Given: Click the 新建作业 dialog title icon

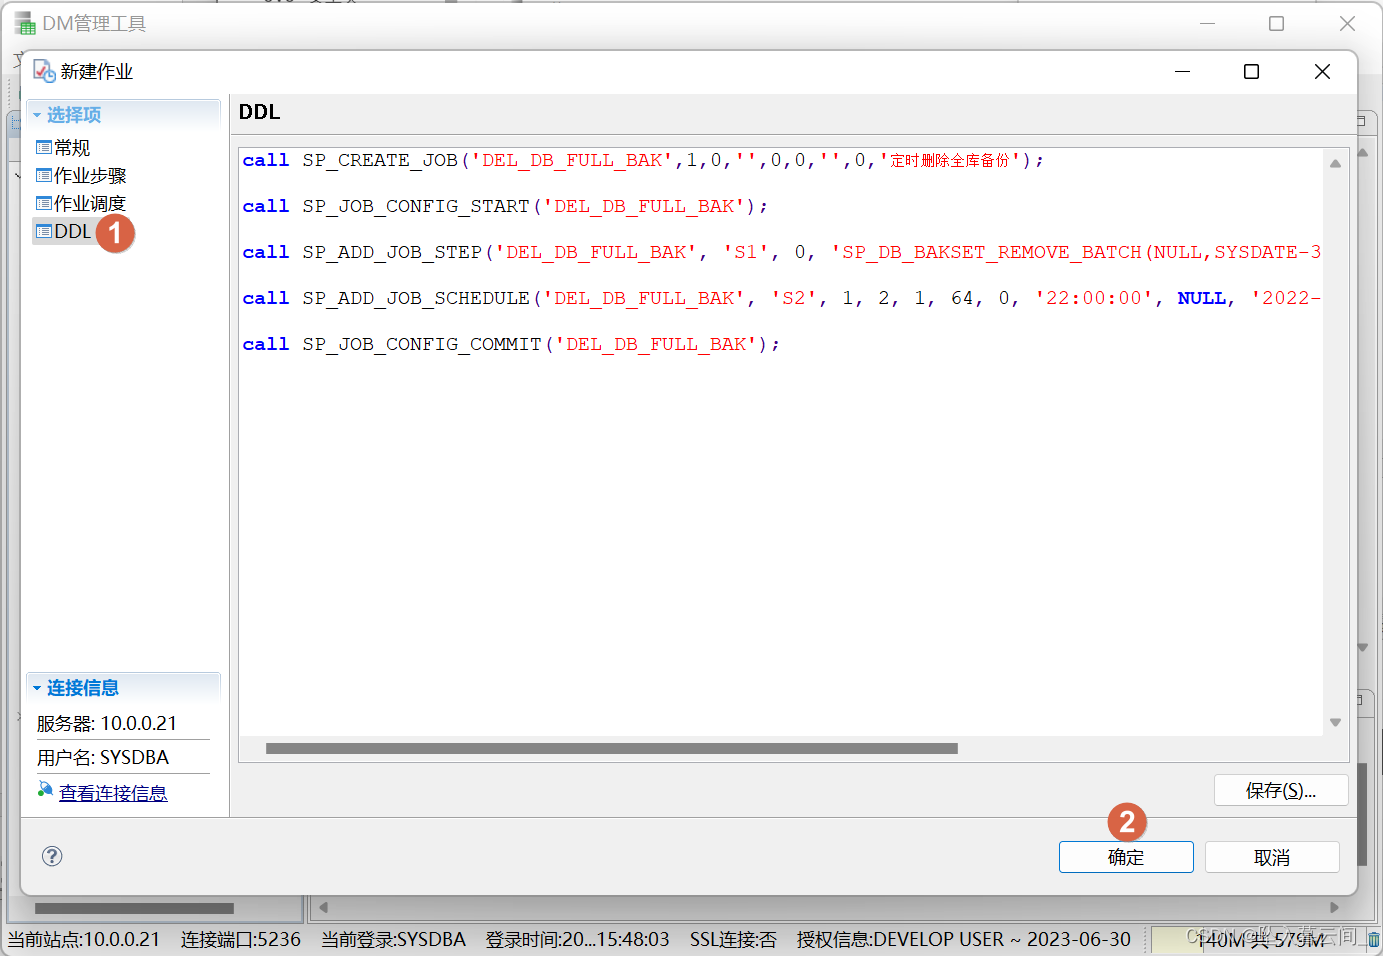Looking at the screenshot, I should pos(44,71).
